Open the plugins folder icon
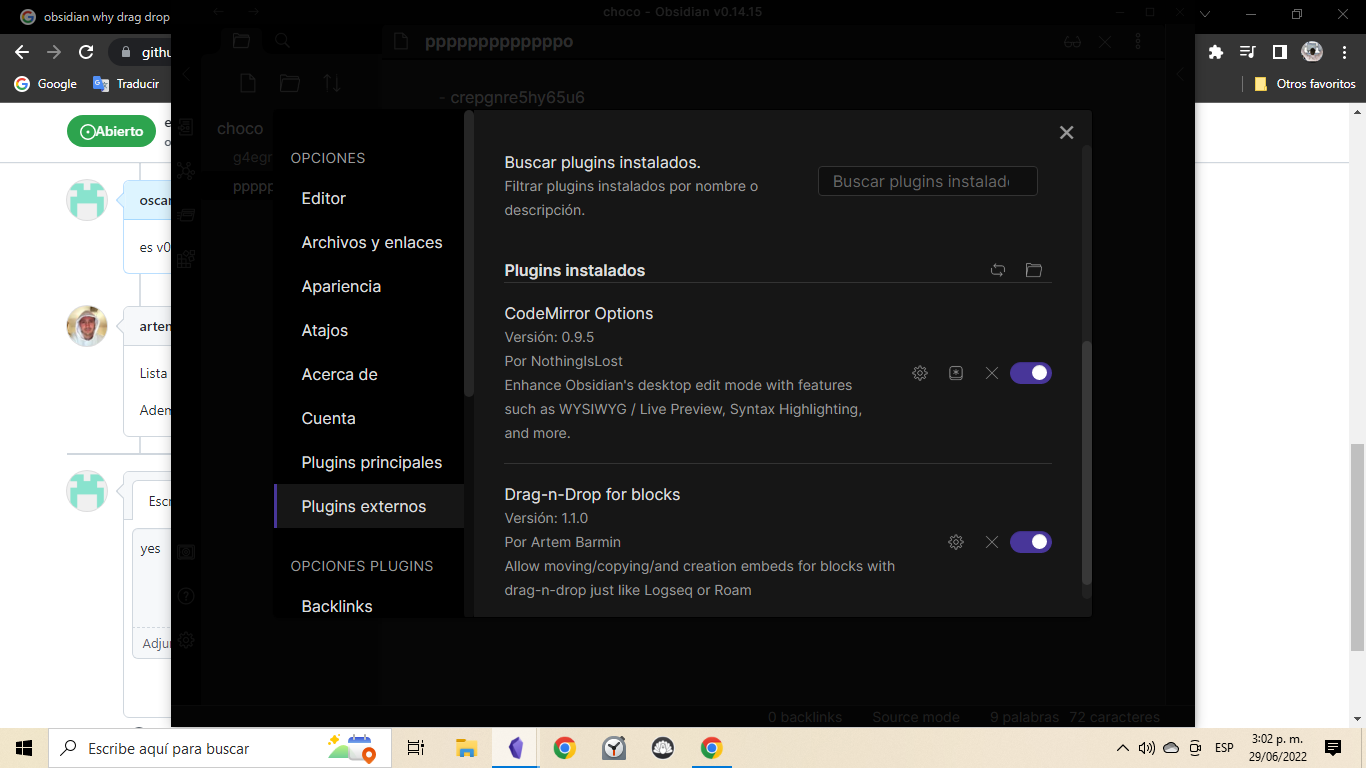Viewport: 1366px width, 768px height. click(1033, 269)
